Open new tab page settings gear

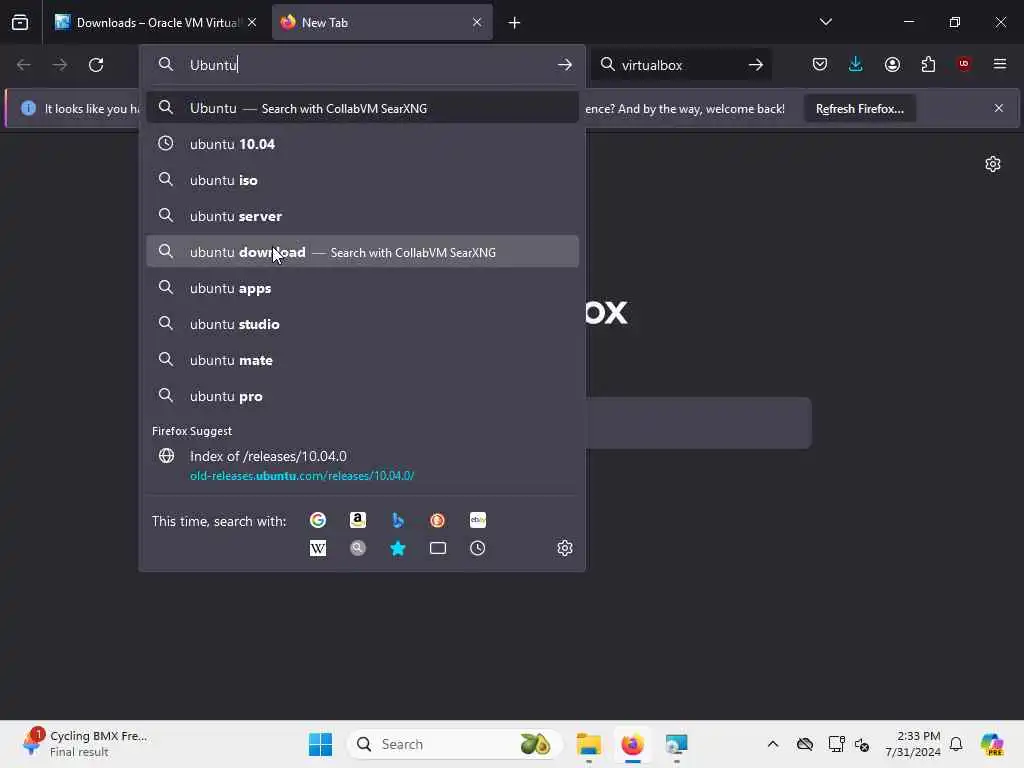pyautogui.click(x=993, y=164)
